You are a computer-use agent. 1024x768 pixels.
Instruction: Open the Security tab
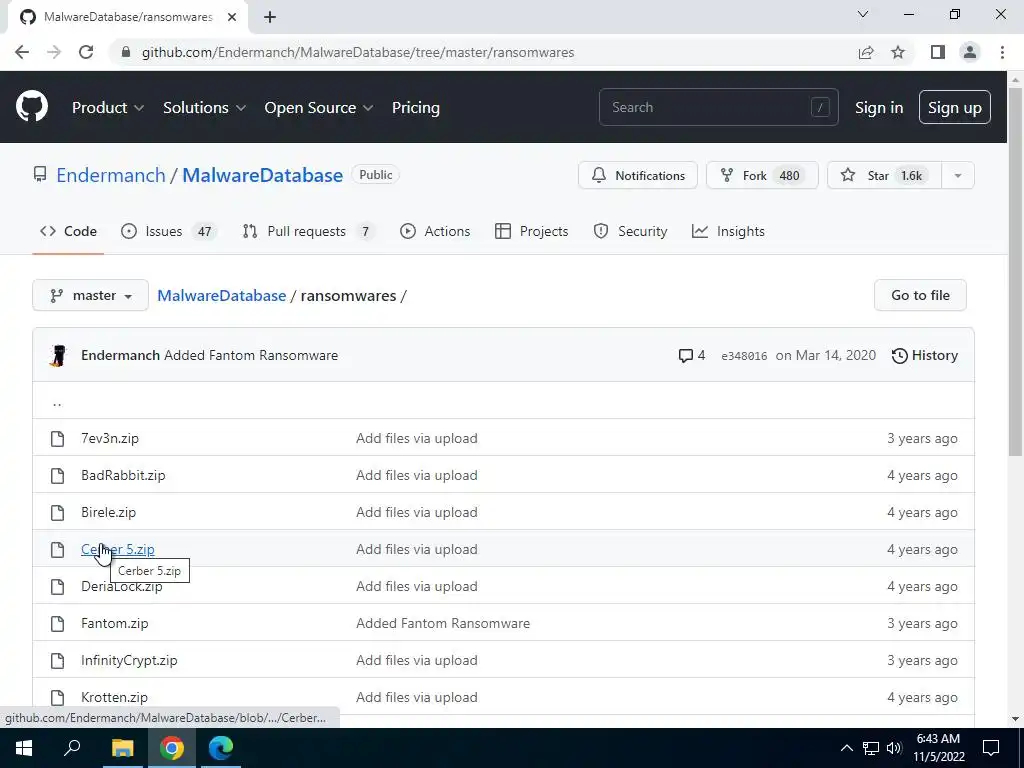630,231
